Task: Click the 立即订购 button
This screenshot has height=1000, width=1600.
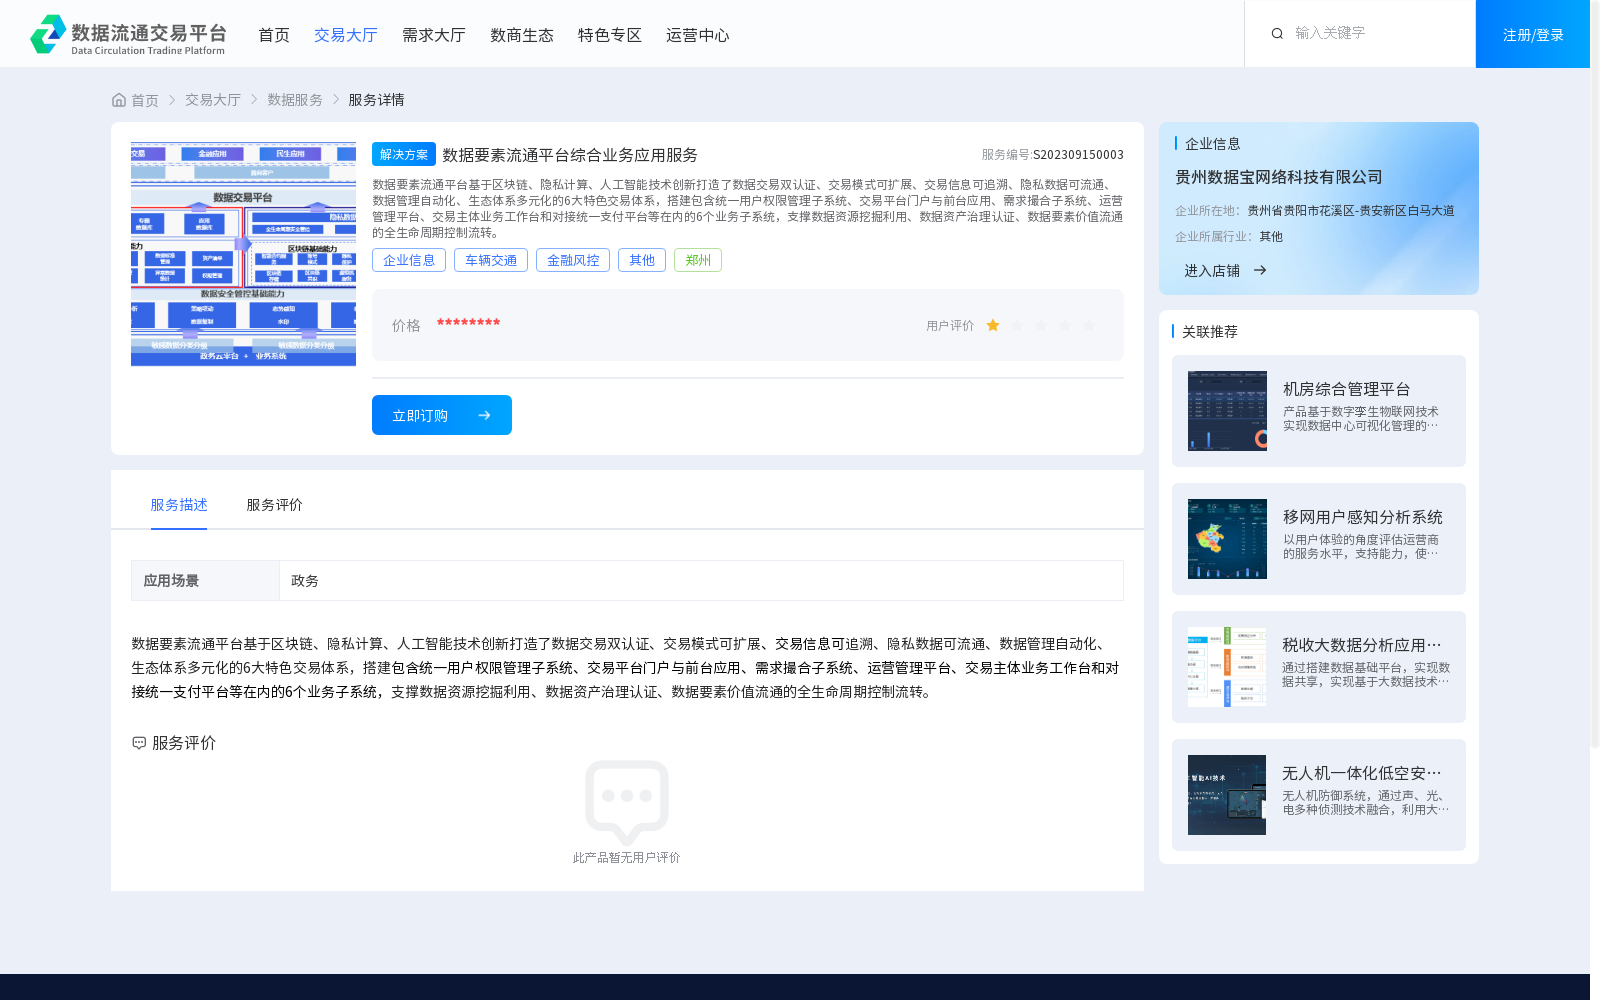Action: click(442, 415)
